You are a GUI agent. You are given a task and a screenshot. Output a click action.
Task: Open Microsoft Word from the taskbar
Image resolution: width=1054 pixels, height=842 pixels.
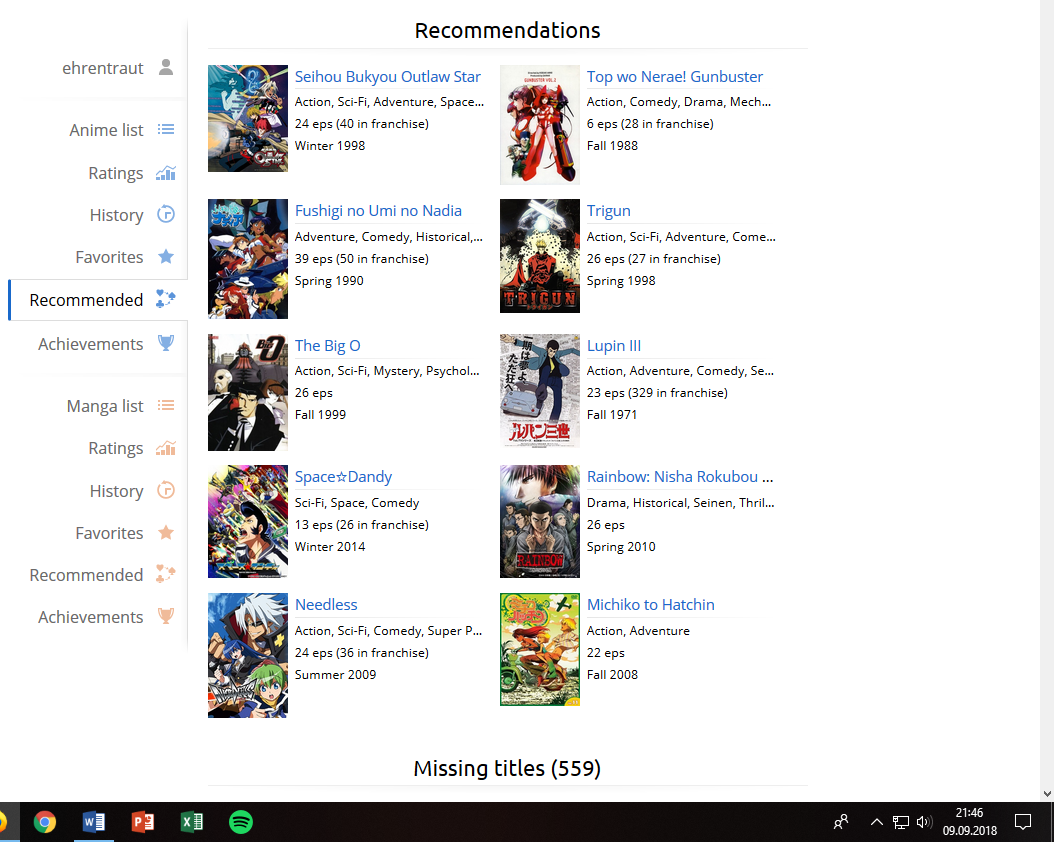[x=93, y=822]
